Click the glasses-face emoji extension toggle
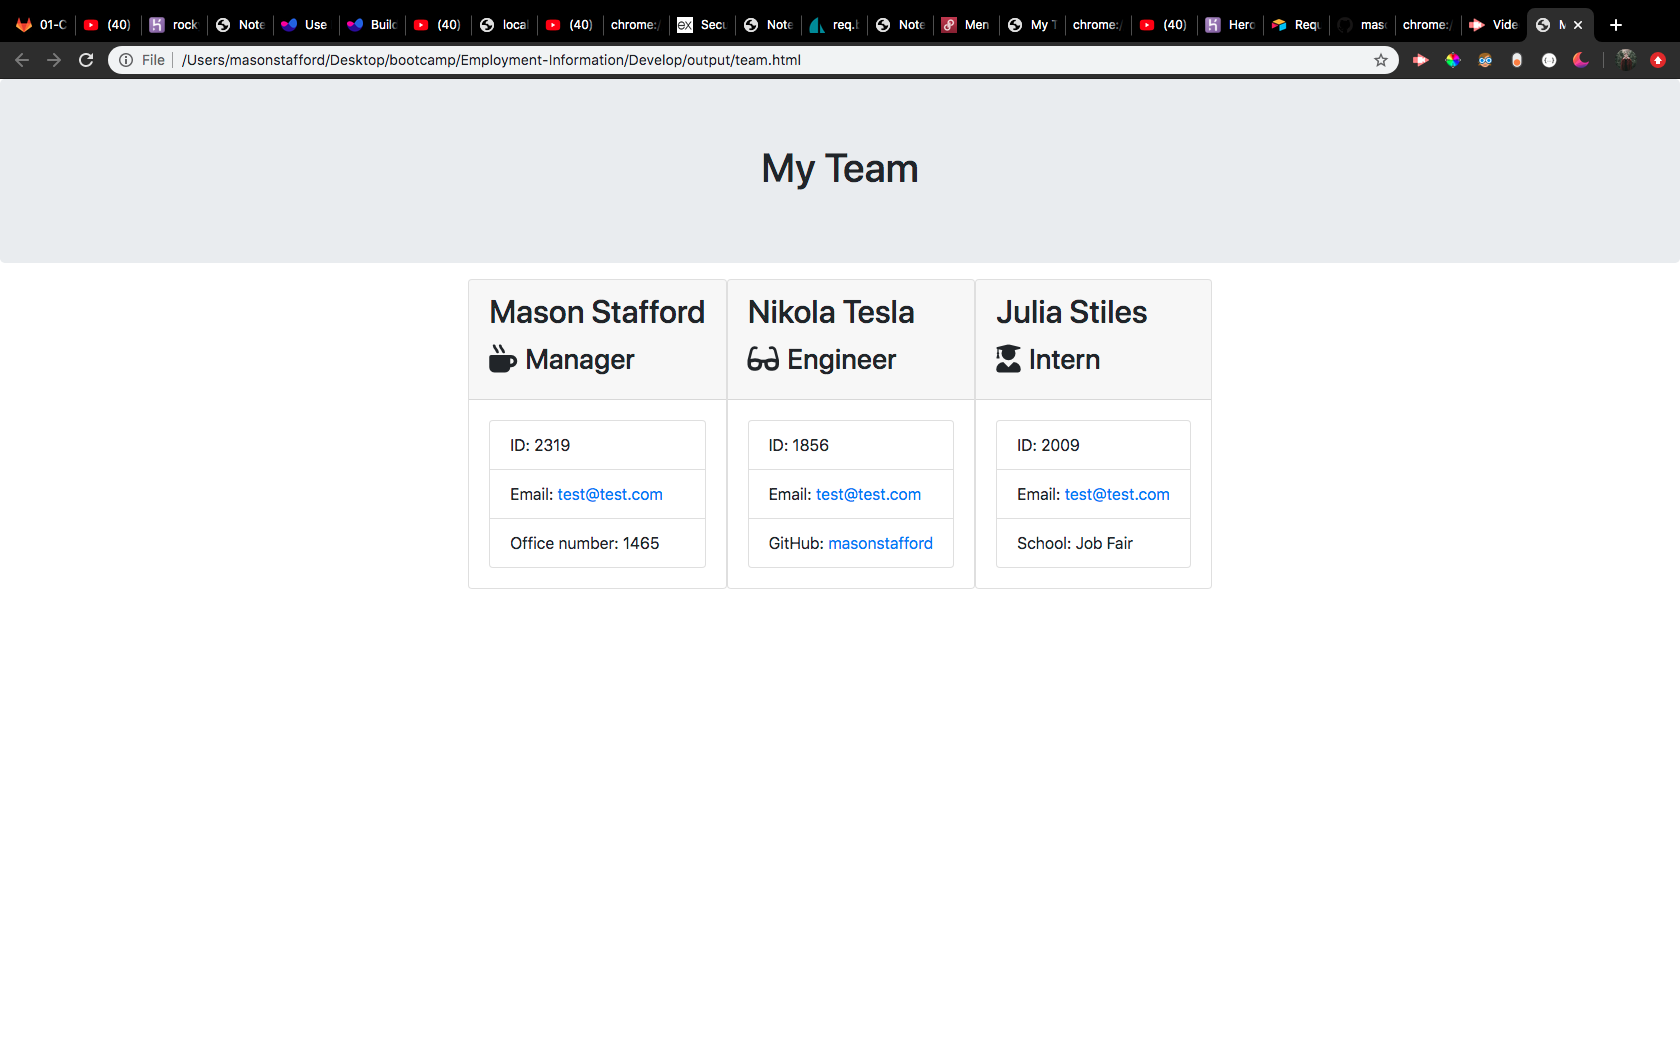Image resolution: width=1680 pixels, height=1050 pixels. tap(1484, 60)
